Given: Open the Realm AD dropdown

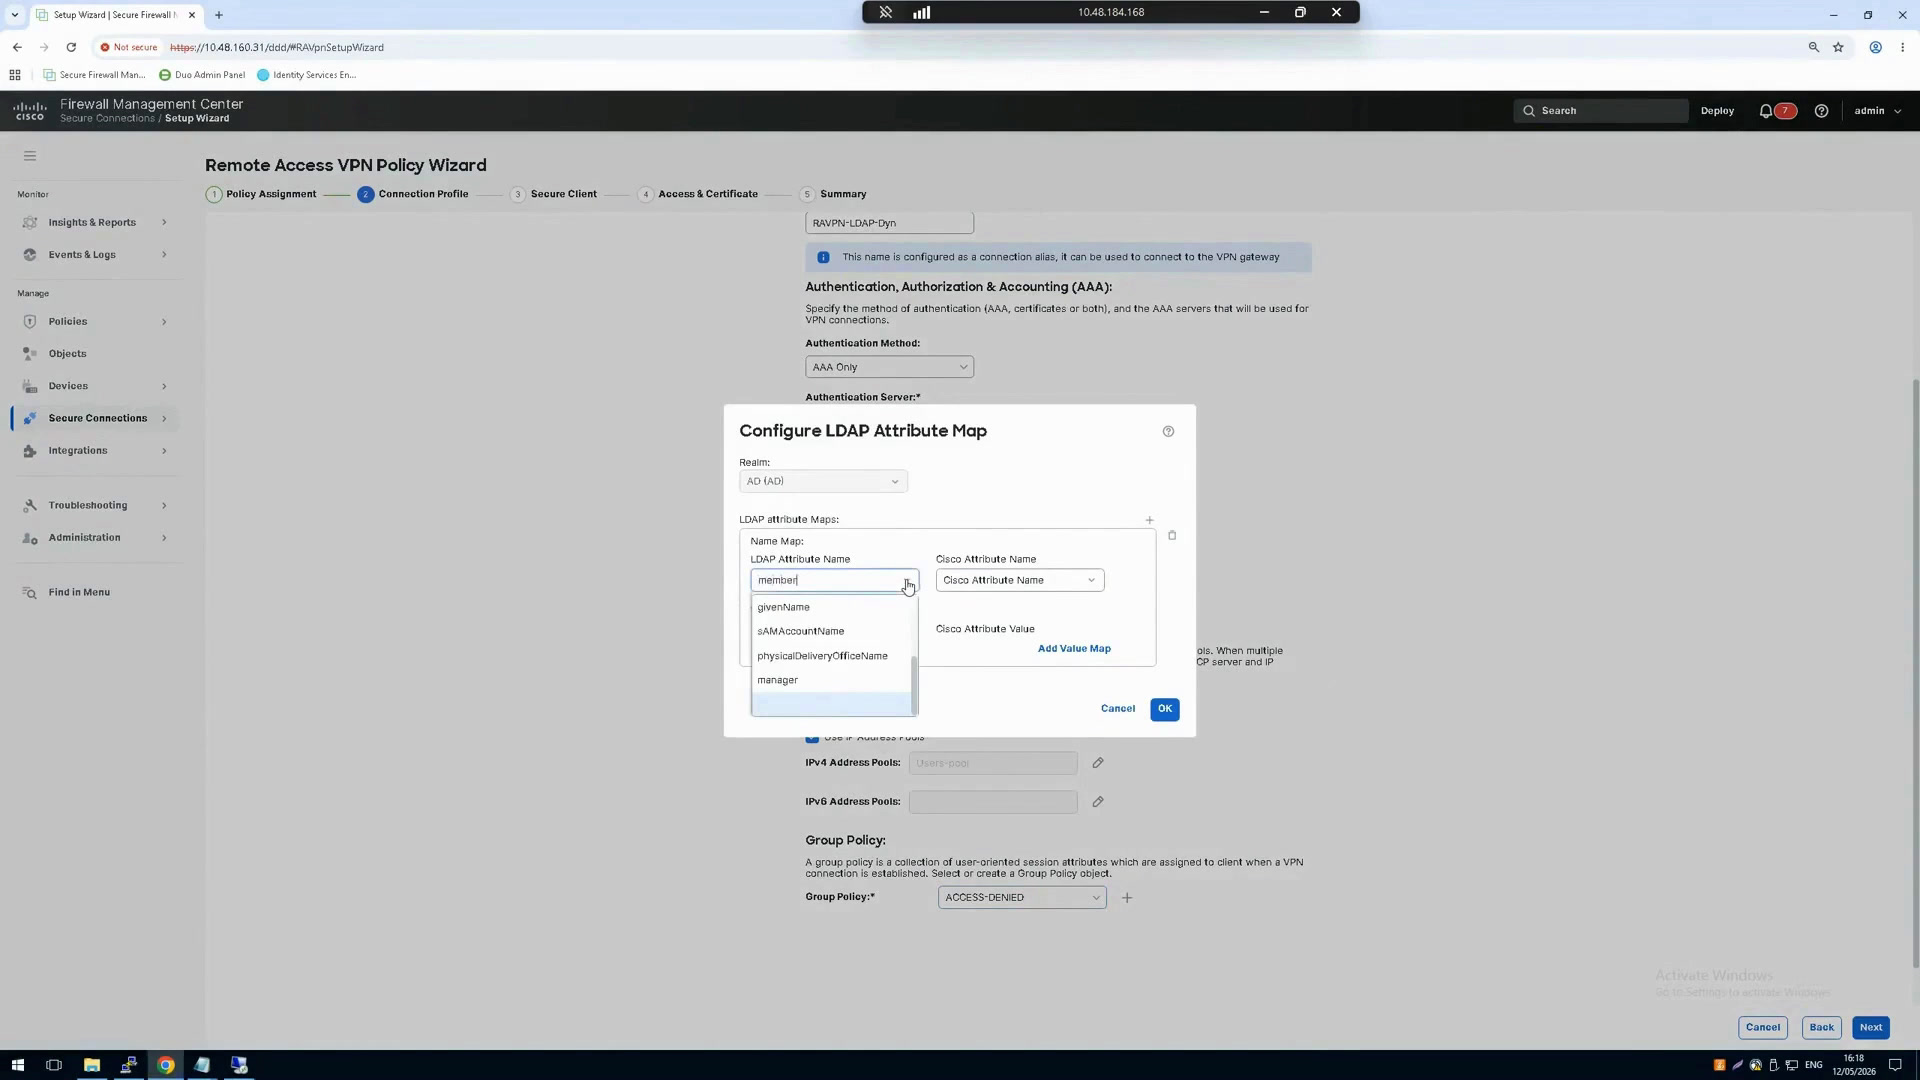Looking at the screenshot, I should (x=823, y=481).
